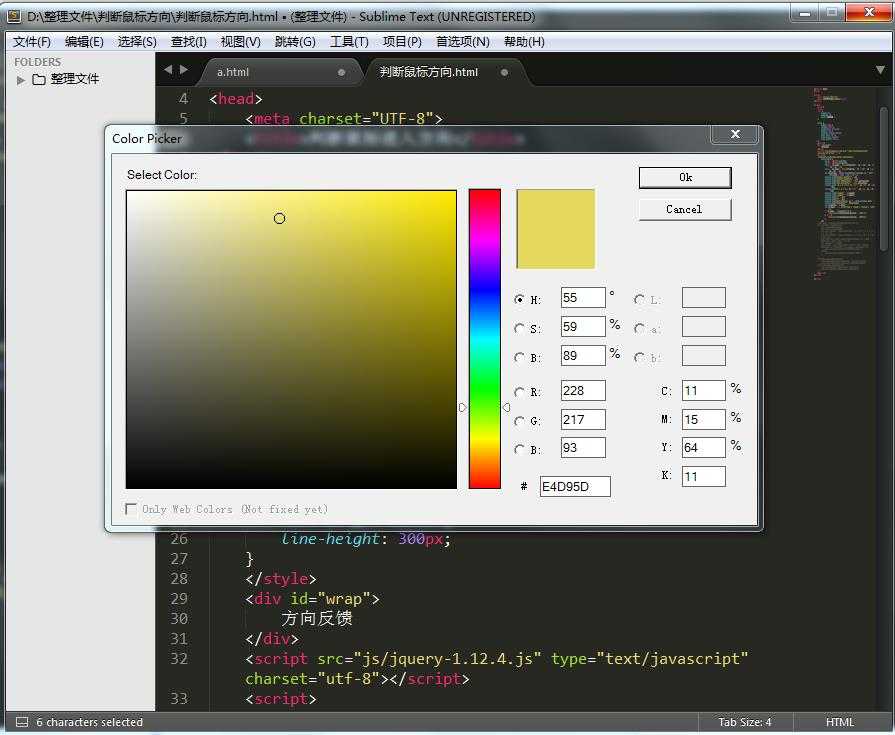Click the hex color field E4D95D
This screenshot has height=735, width=895.
tap(575, 487)
